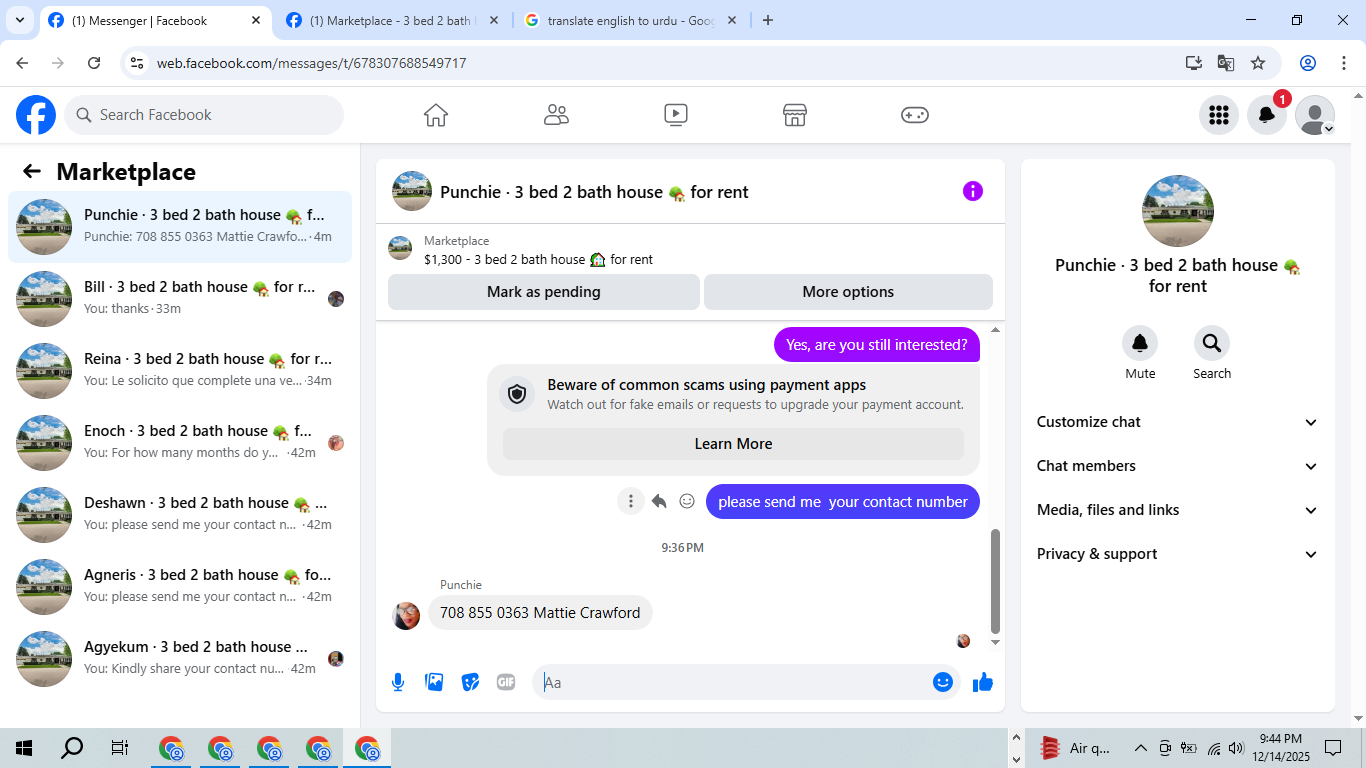Open Deshawn conversation in list
Screen dimensions: 1366x768
(180, 515)
